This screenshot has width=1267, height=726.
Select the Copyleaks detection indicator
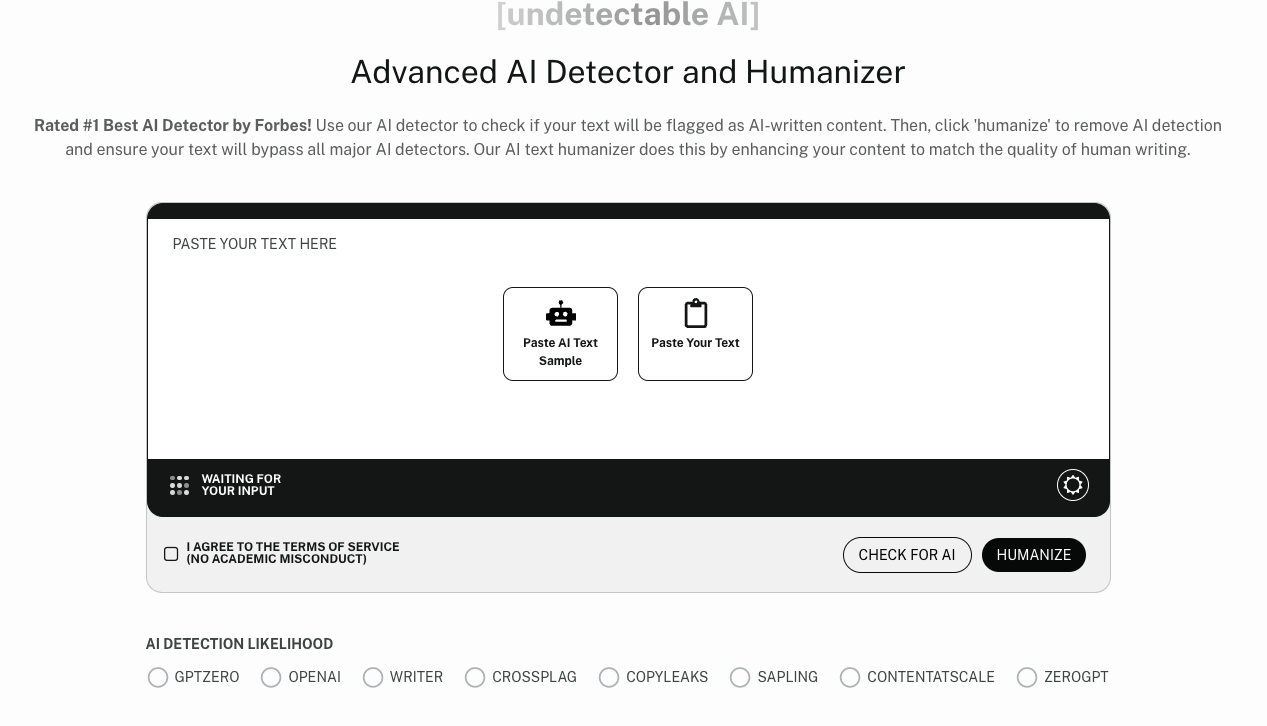pos(609,677)
